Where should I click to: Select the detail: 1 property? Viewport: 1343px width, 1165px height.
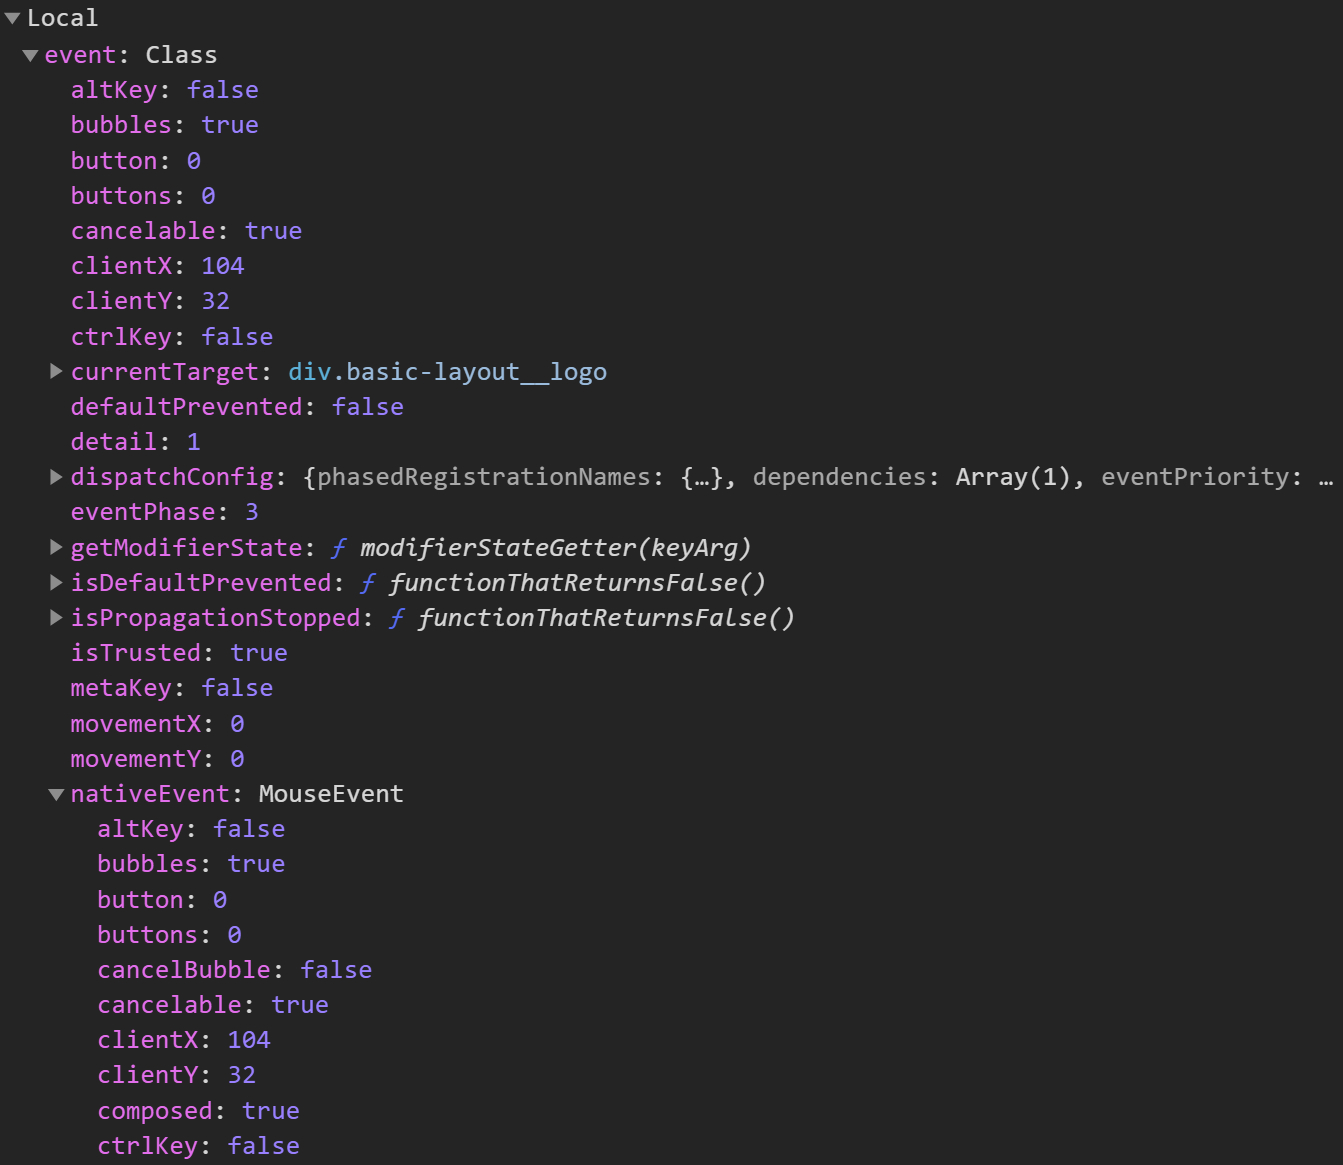click(135, 442)
